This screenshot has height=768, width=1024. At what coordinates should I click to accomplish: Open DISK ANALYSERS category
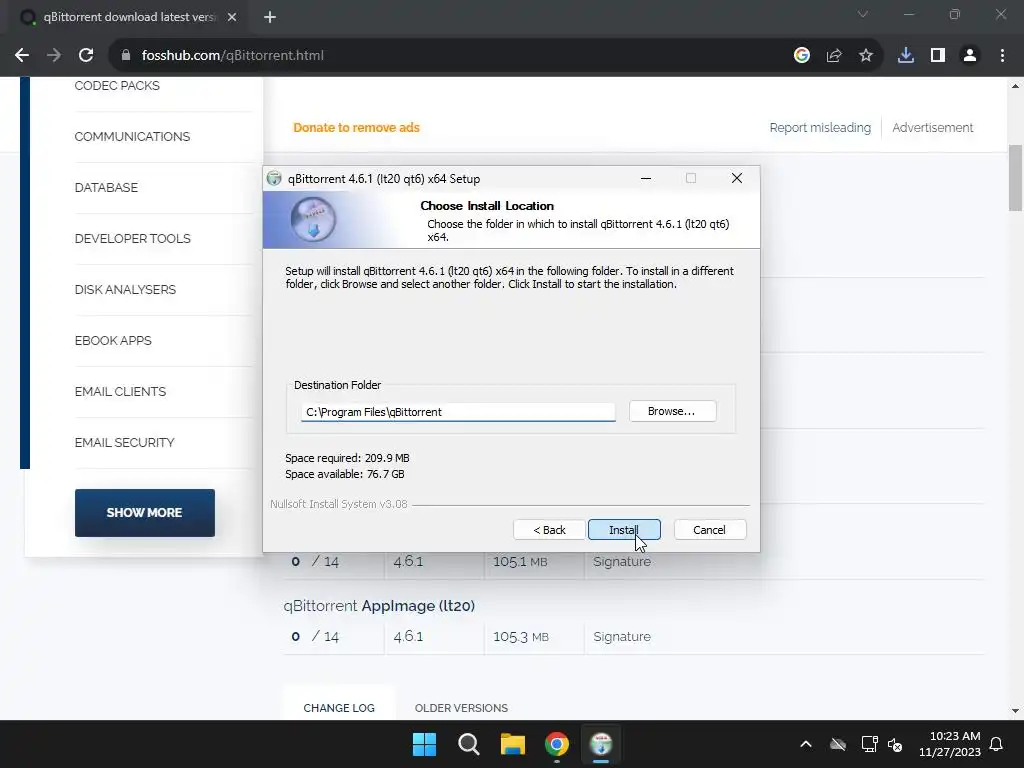[125, 289]
